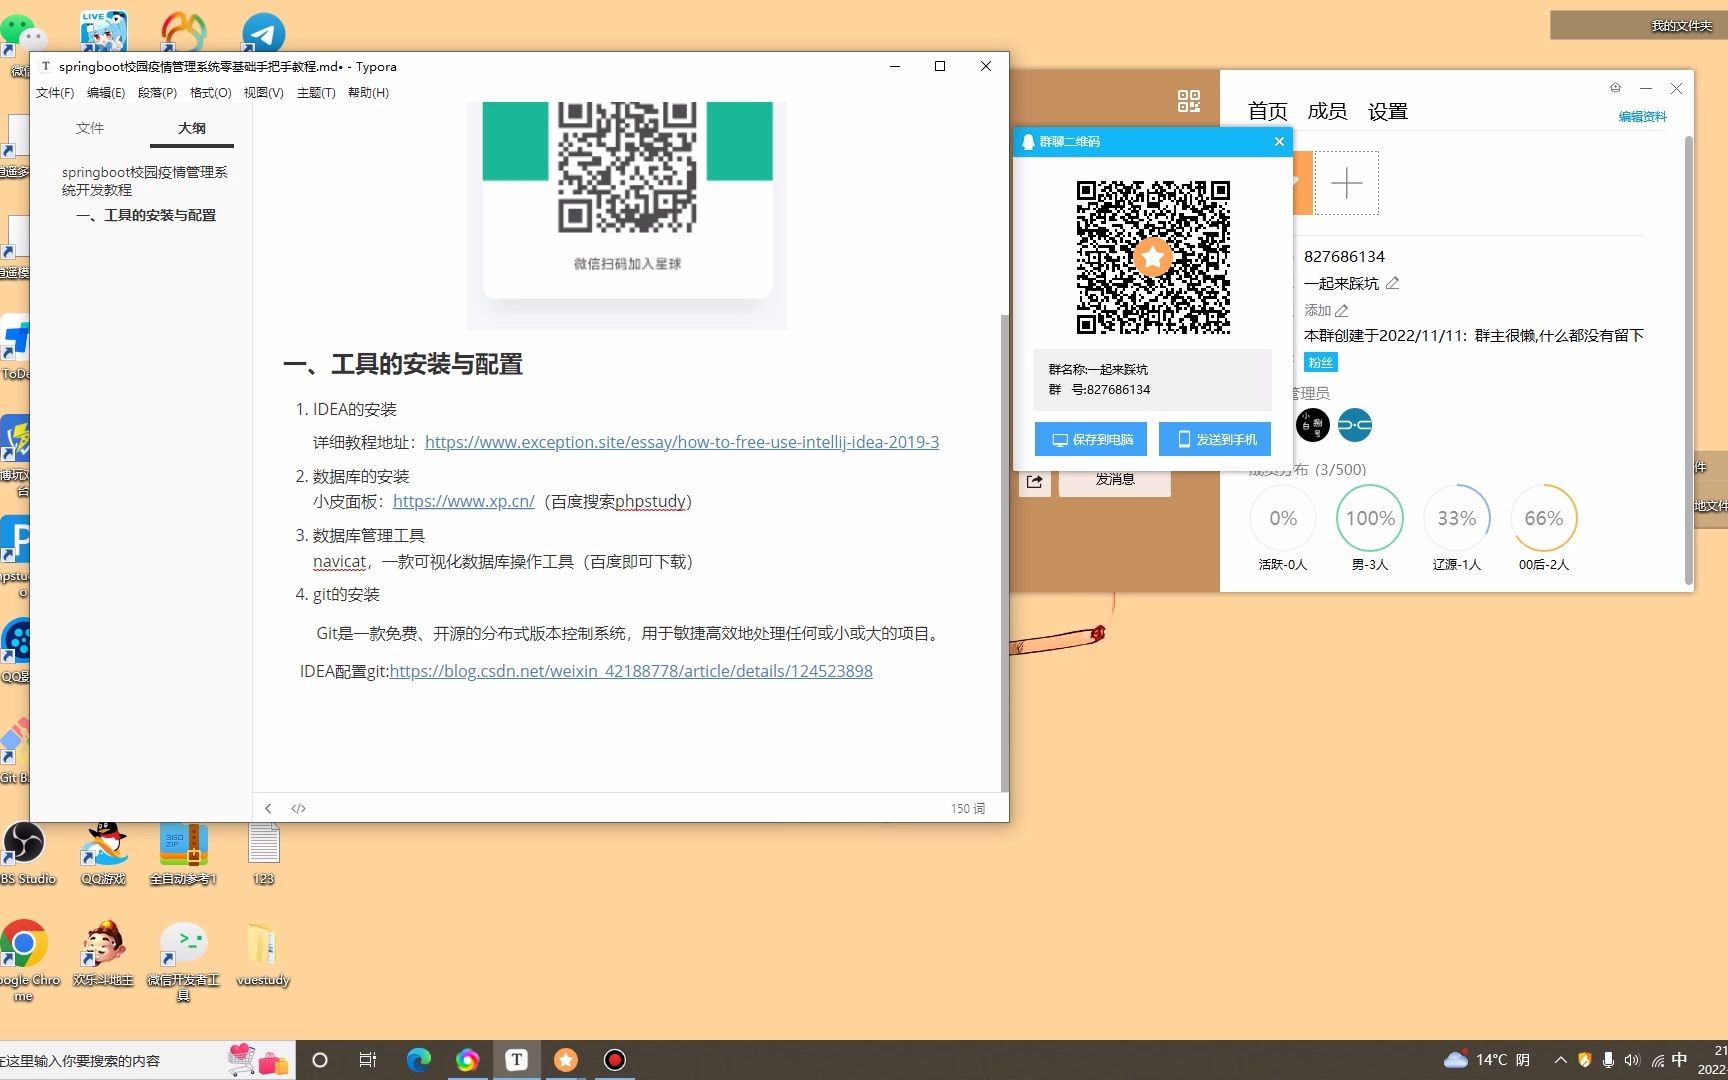The height and width of the screenshot is (1080, 1728).
Task: Open the 微信开发者工具 desktop icon
Action: 183,960
